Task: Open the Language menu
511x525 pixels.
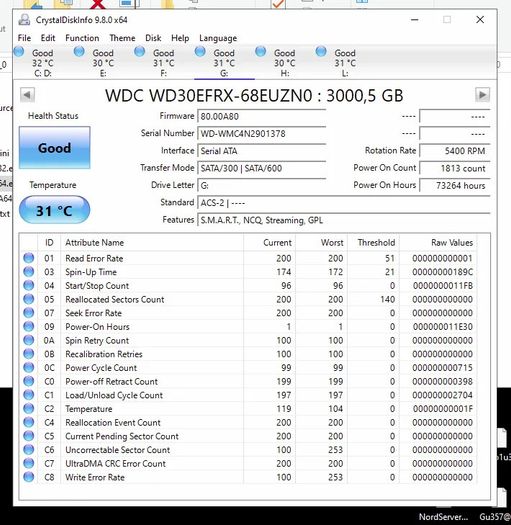Action: click(x=218, y=38)
